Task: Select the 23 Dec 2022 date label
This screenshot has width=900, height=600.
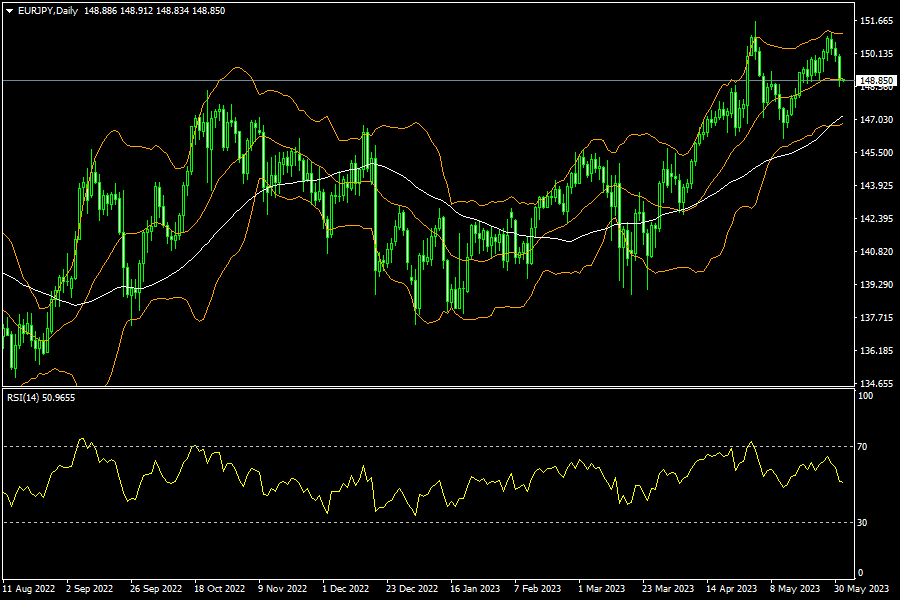Action: coord(412,589)
